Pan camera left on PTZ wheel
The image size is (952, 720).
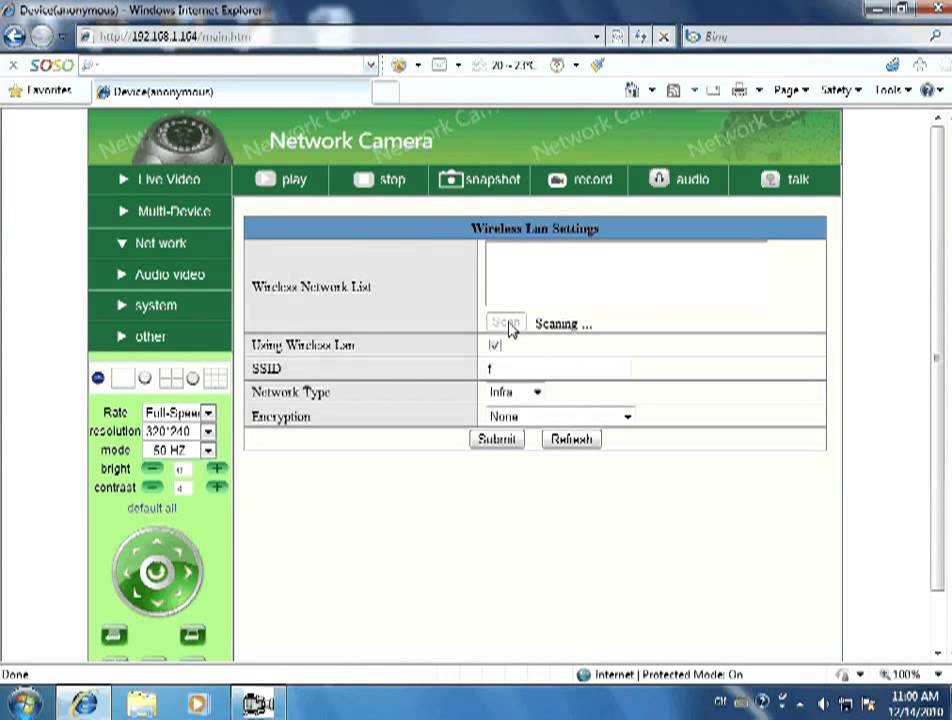coord(126,572)
